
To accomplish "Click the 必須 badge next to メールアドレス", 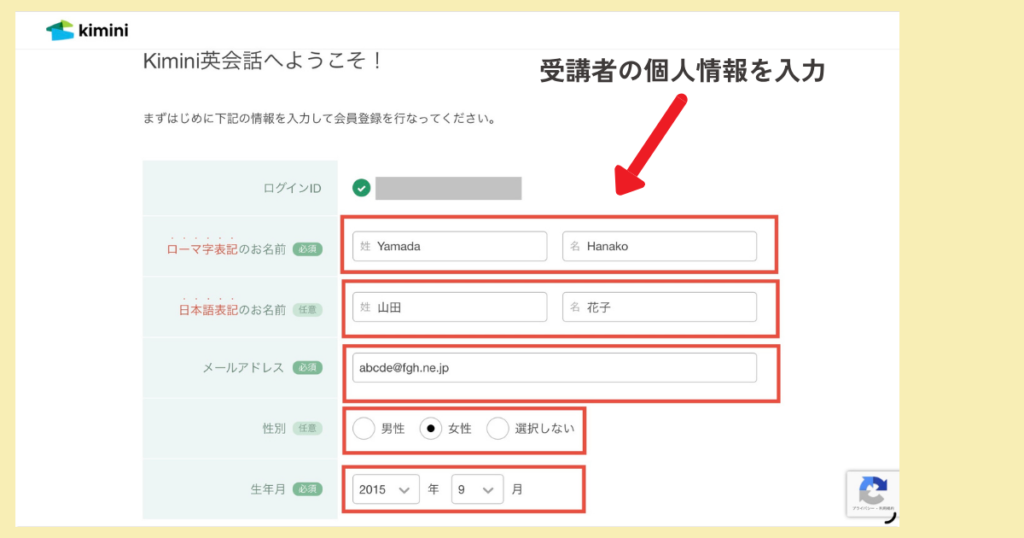I will coord(307,368).
